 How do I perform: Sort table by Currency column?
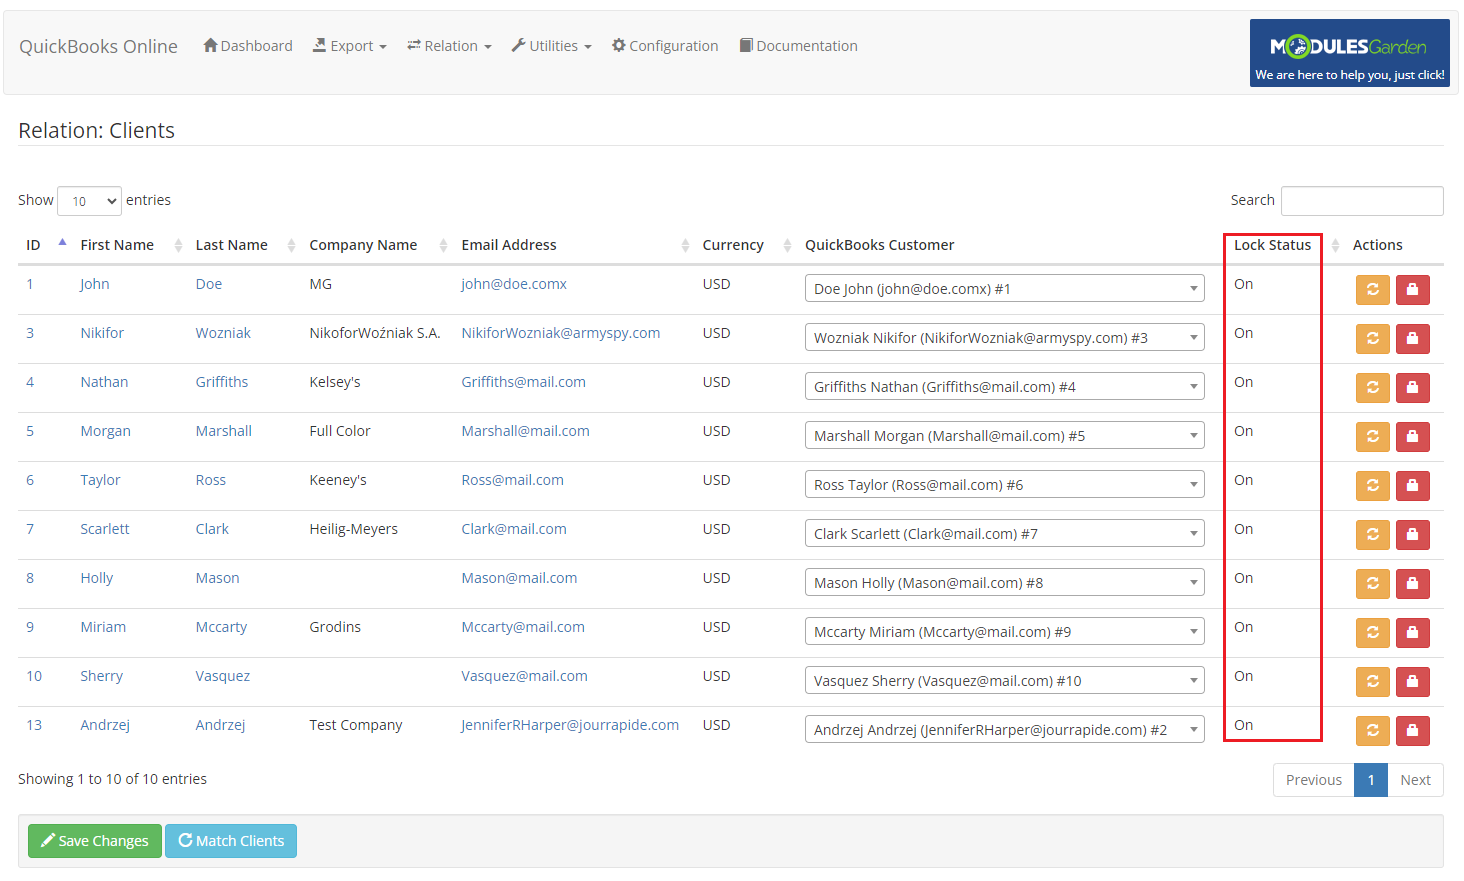(x=746, y=245)
